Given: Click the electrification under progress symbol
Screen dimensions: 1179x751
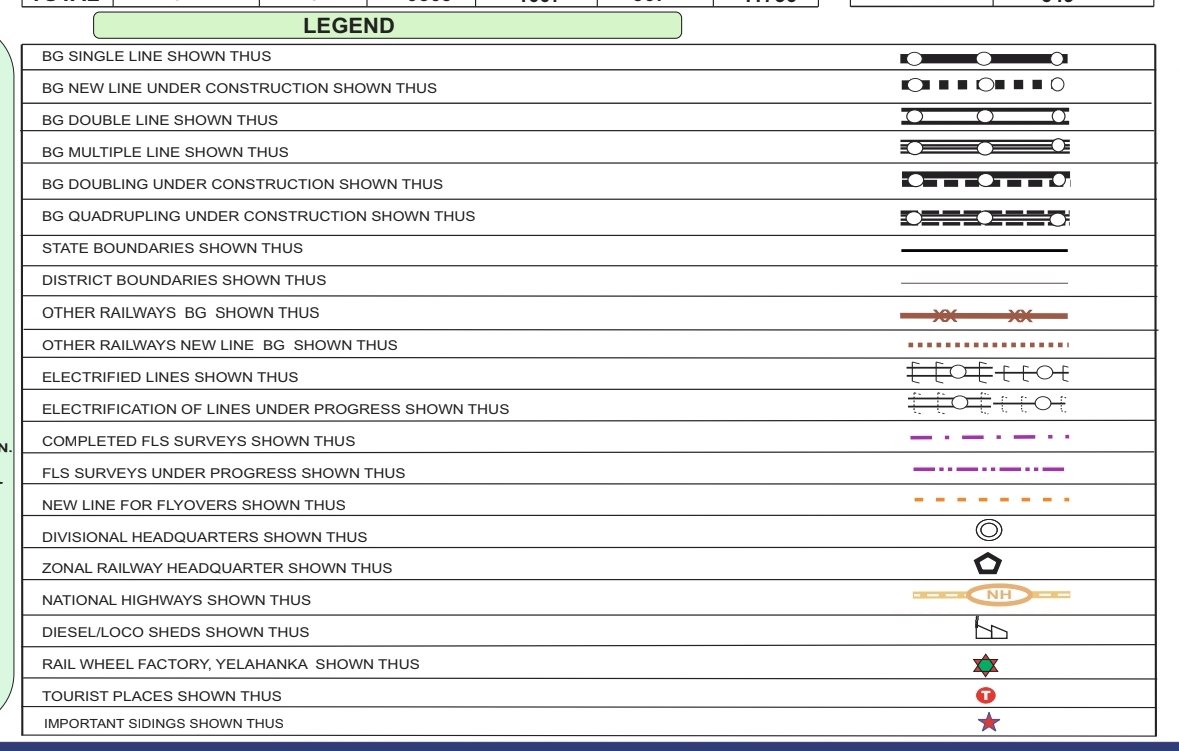Looking at the screenshot, I should coord(987,404).
